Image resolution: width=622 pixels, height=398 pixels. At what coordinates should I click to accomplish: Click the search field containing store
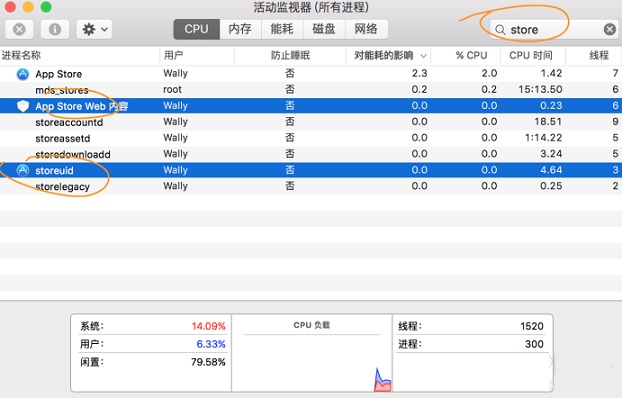click(x=554, y=29)
